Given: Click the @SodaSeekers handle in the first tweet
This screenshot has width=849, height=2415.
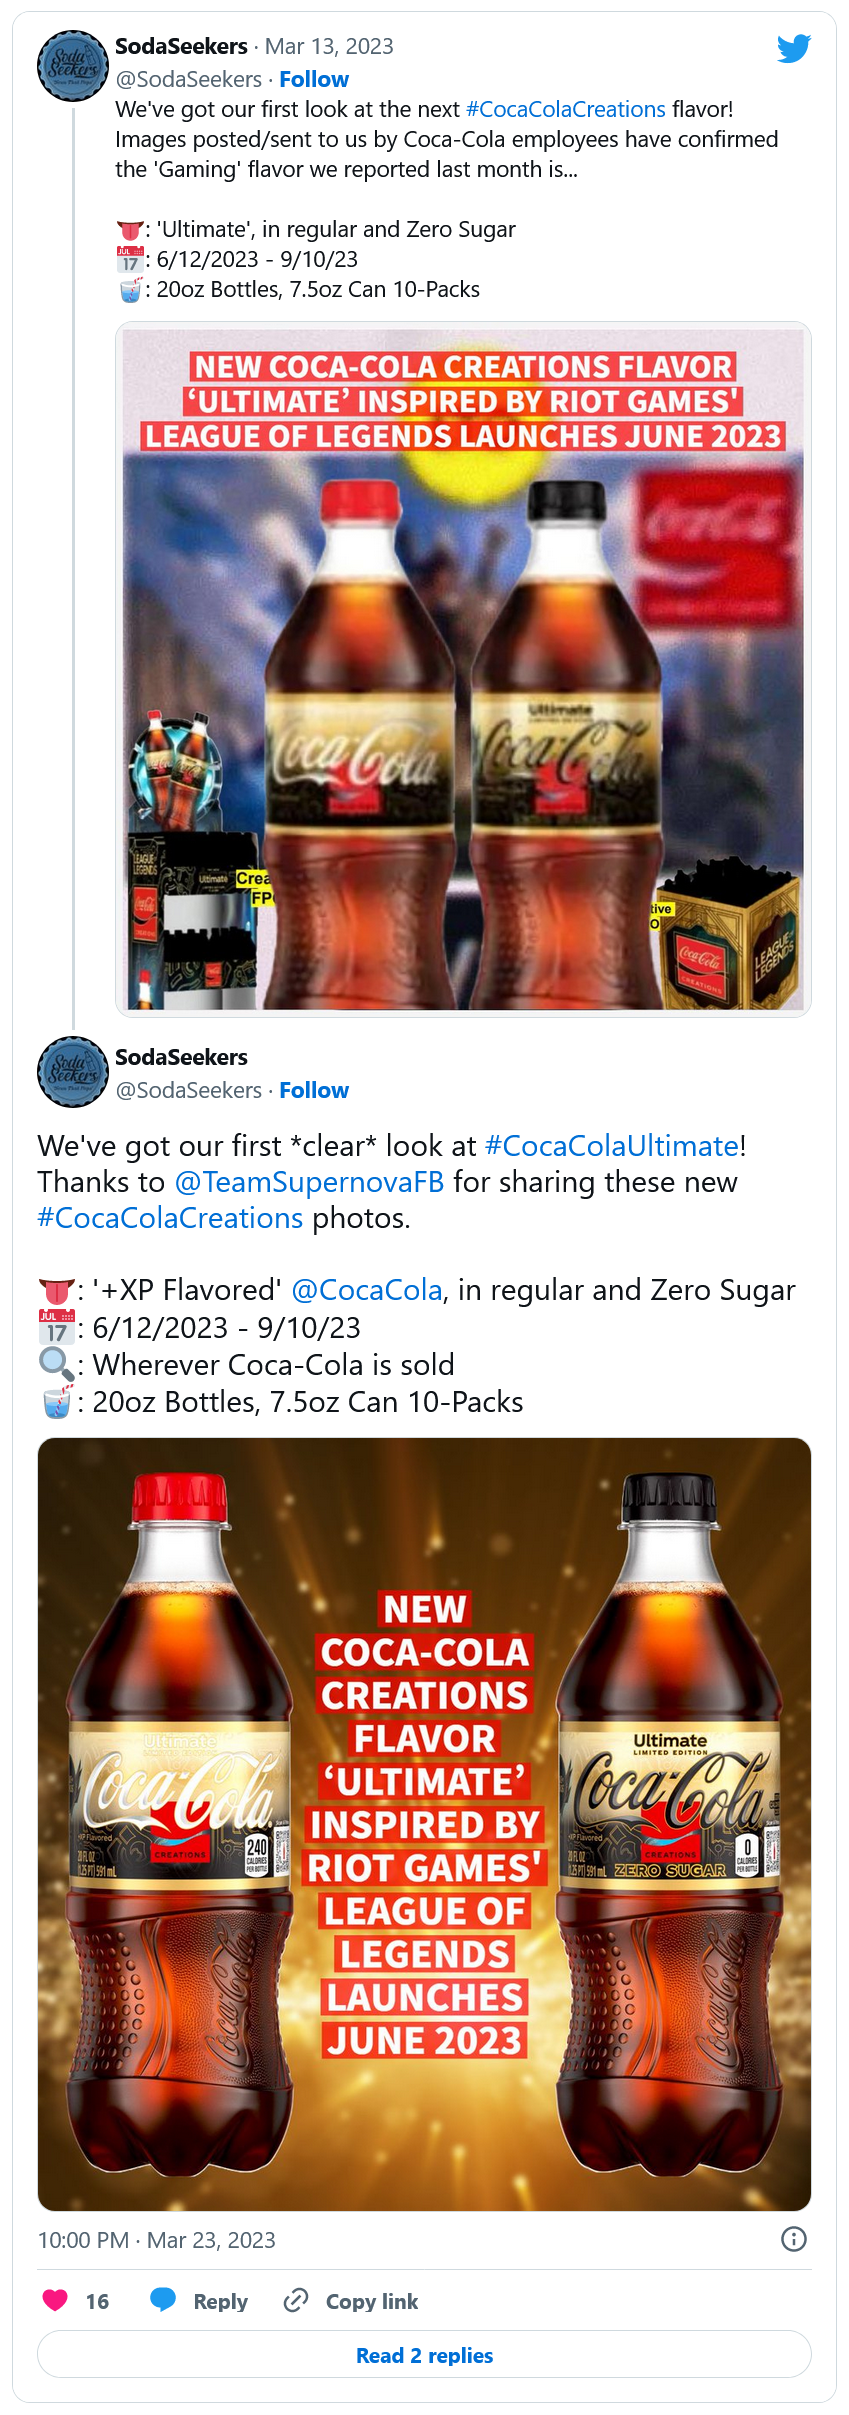Looking at the screenshot, I should (x=189, y=79).
